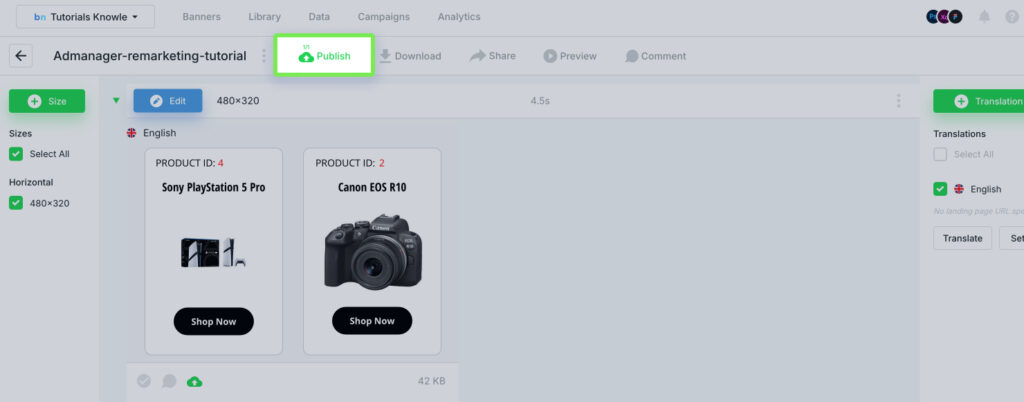Image resolution: width=1024 pixels, height=402 pixels.
Task: Open the 480×320 row three-dot menu
Action: tap(899, 100)
